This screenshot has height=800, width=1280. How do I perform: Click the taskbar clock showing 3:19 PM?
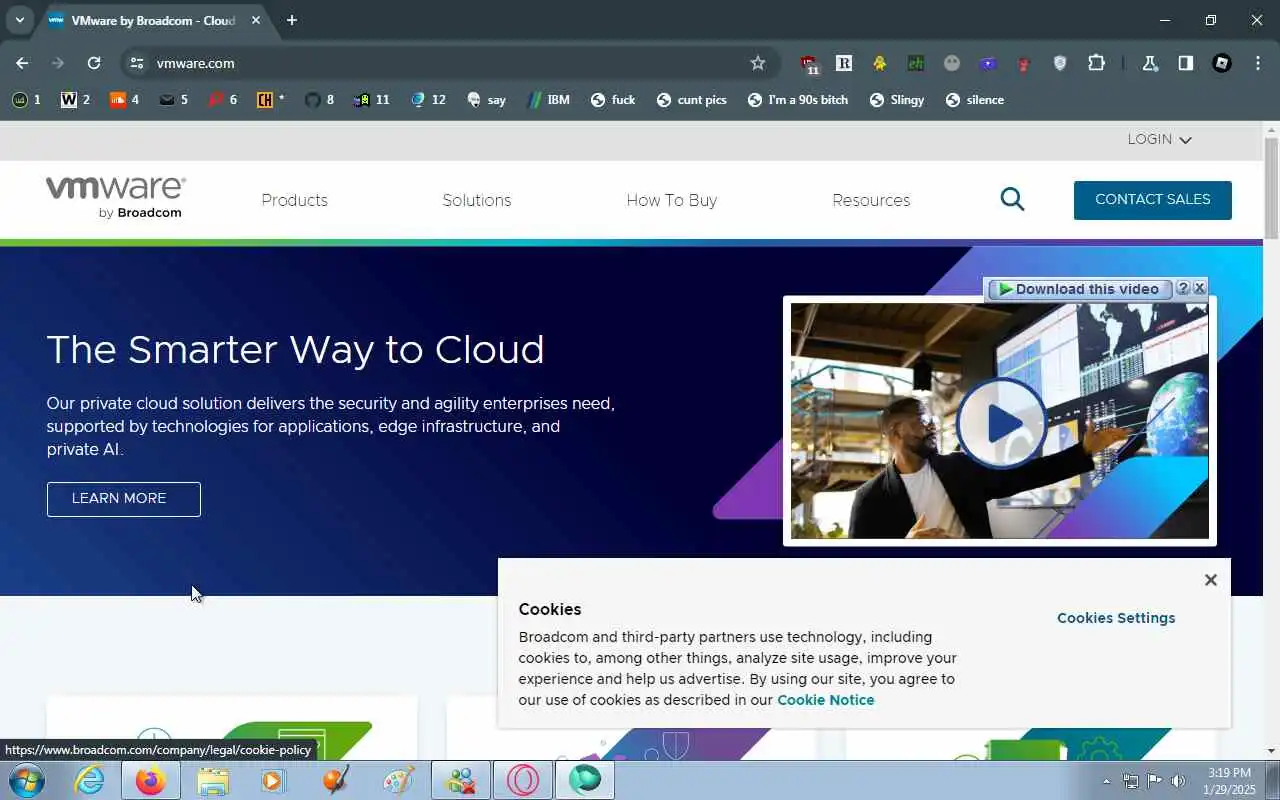pyautogui.click(x=1229, y=781)
